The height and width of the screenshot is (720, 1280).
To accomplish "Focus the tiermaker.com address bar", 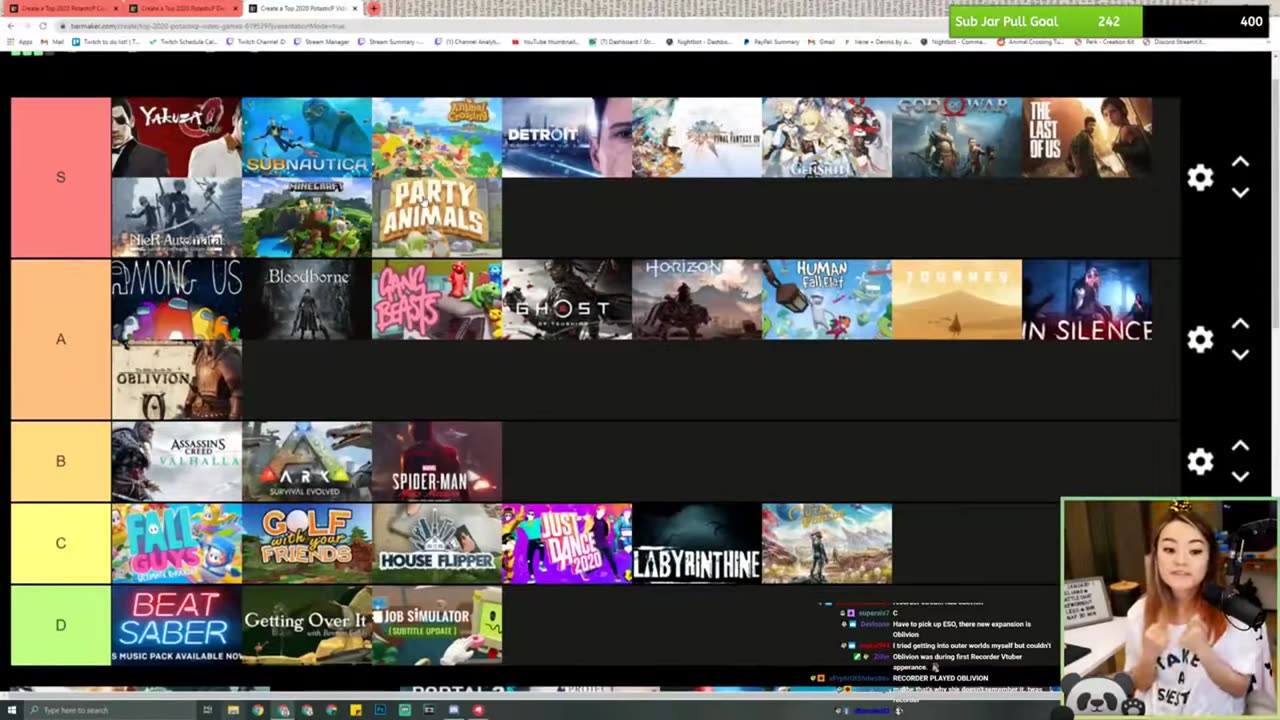I will coord(500,25).
